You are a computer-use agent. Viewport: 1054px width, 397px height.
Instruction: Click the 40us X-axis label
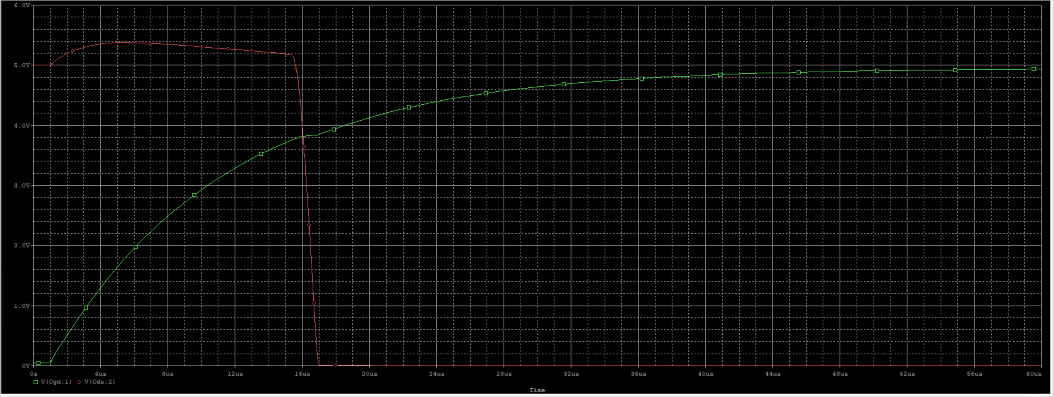coord(705,373)
